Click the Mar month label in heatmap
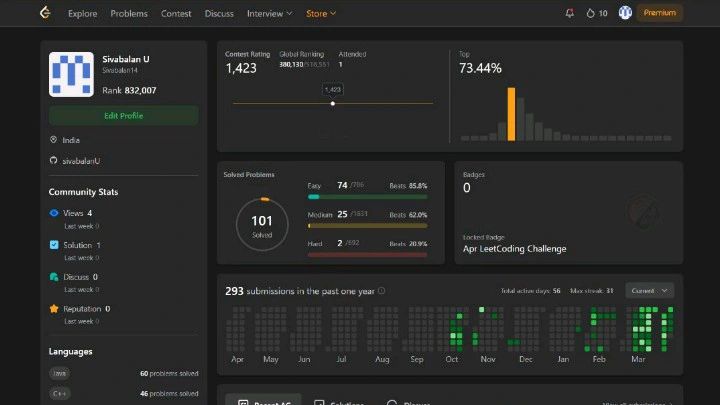Image resolution: width=720 pixels, height=405 pixels. click(638, 359)
